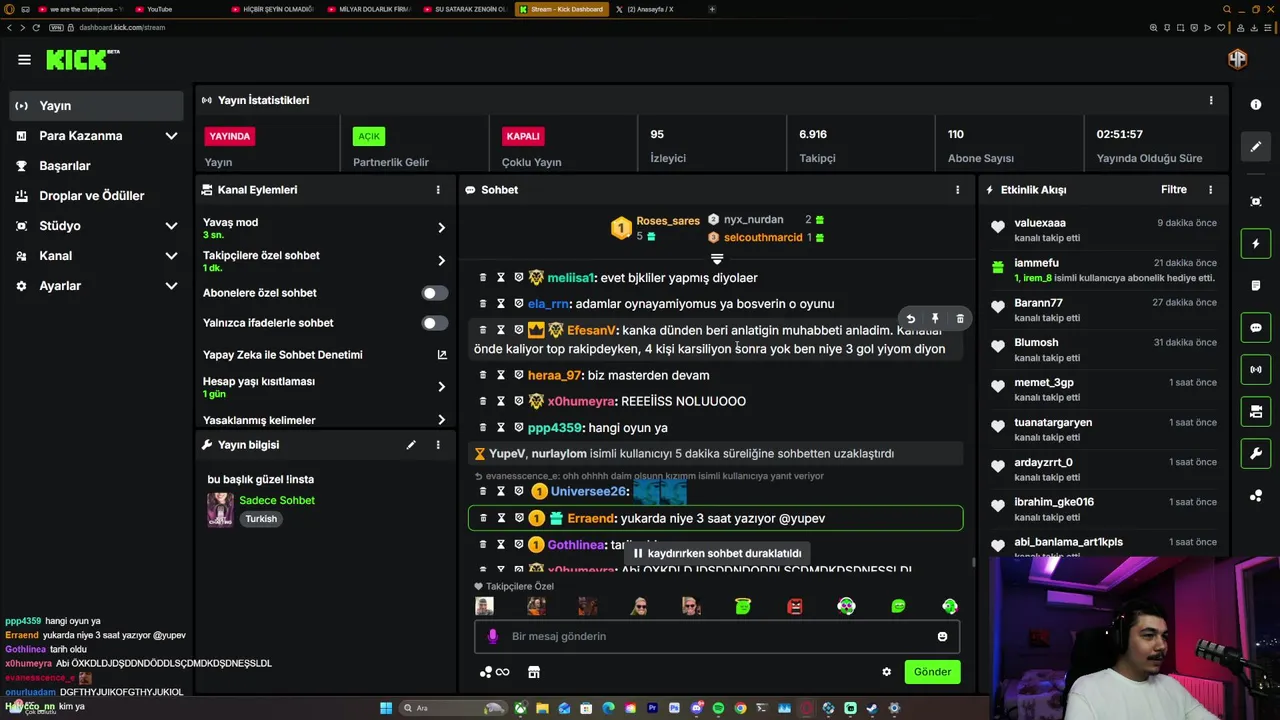The height and width of the screenshot is (720, 1280).
Task: Delete EfesanV message with trash icon
Action: 960,319
